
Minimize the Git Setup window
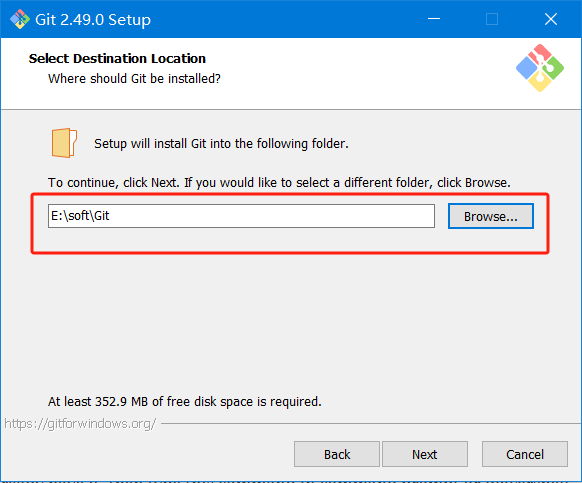434,19
